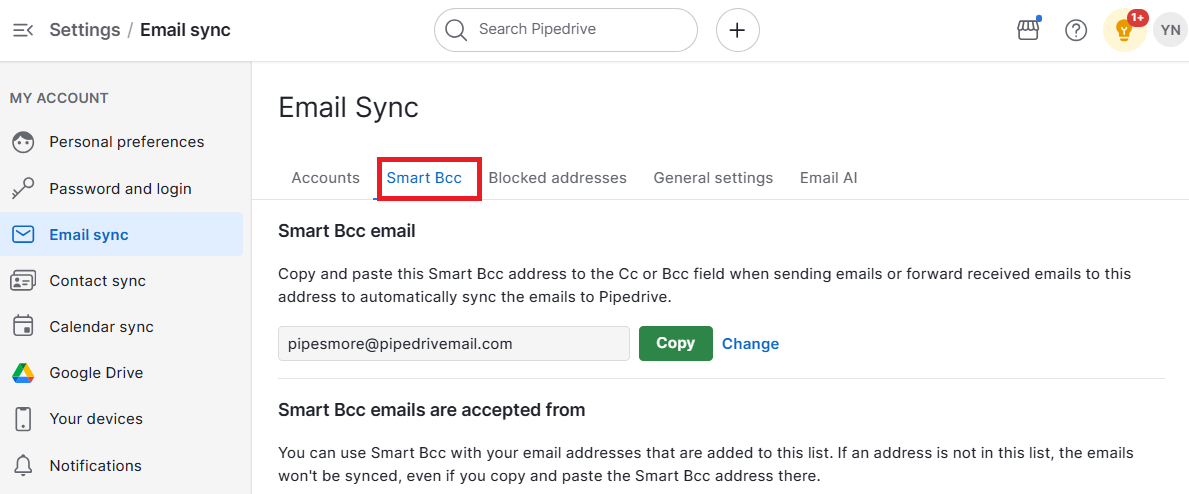Click the quick add plus button

737,30
